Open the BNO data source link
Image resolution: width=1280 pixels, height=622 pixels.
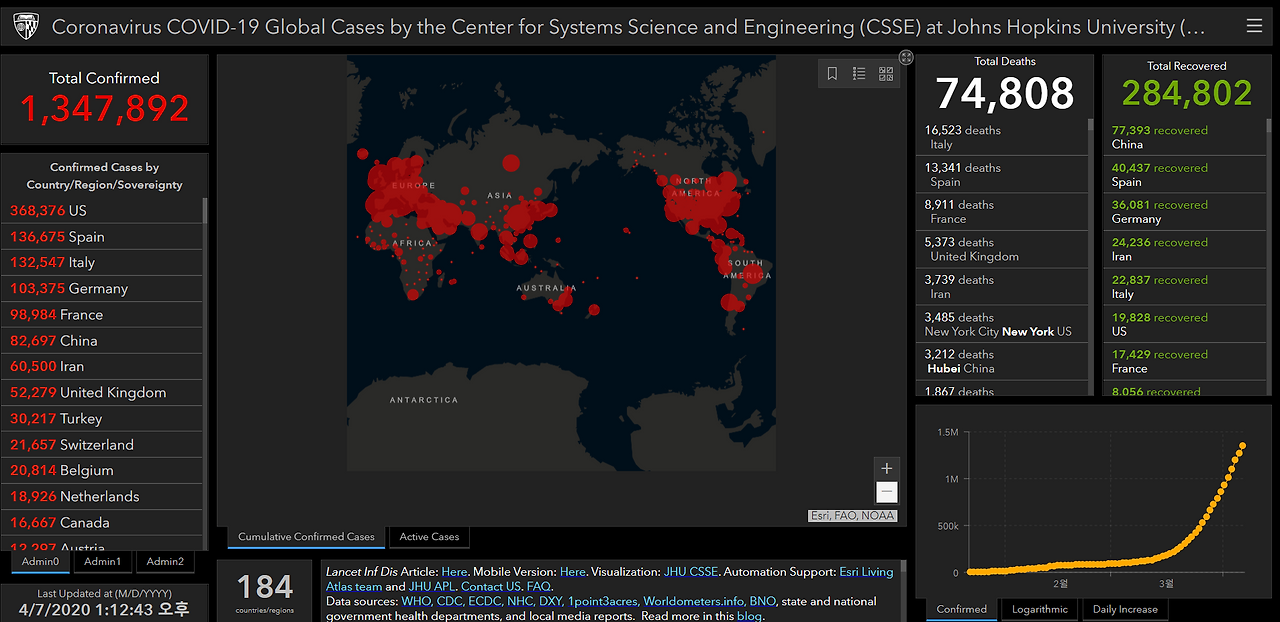tap(762, 601)
